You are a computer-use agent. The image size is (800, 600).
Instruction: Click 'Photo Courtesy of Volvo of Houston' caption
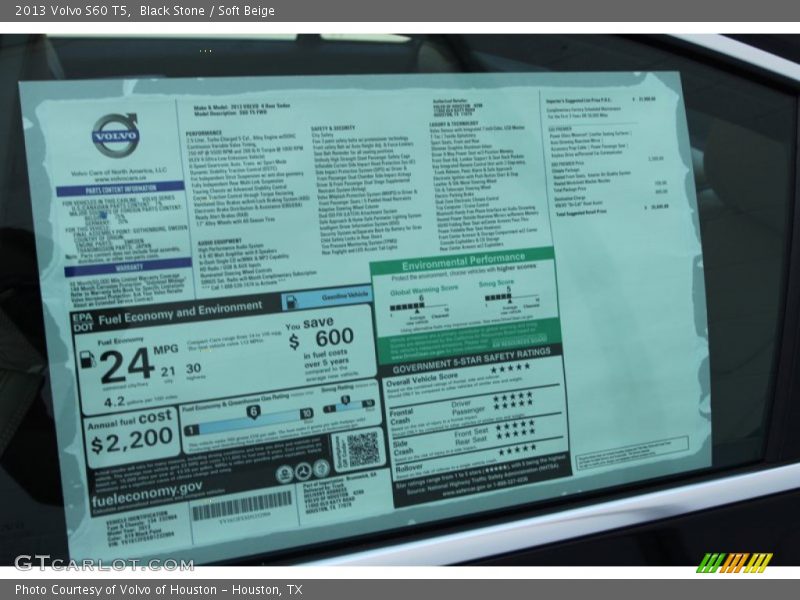116,590
